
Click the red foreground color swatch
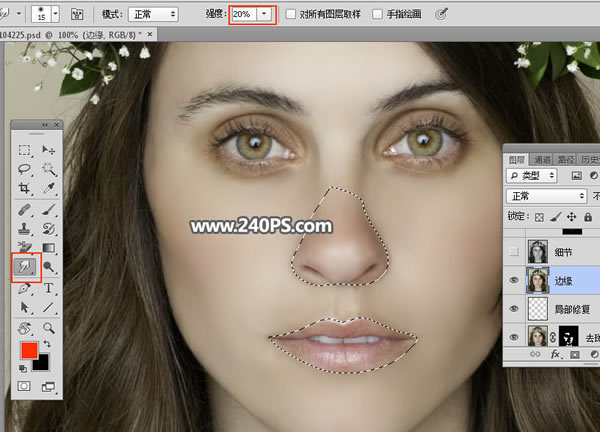coord(29,350)
